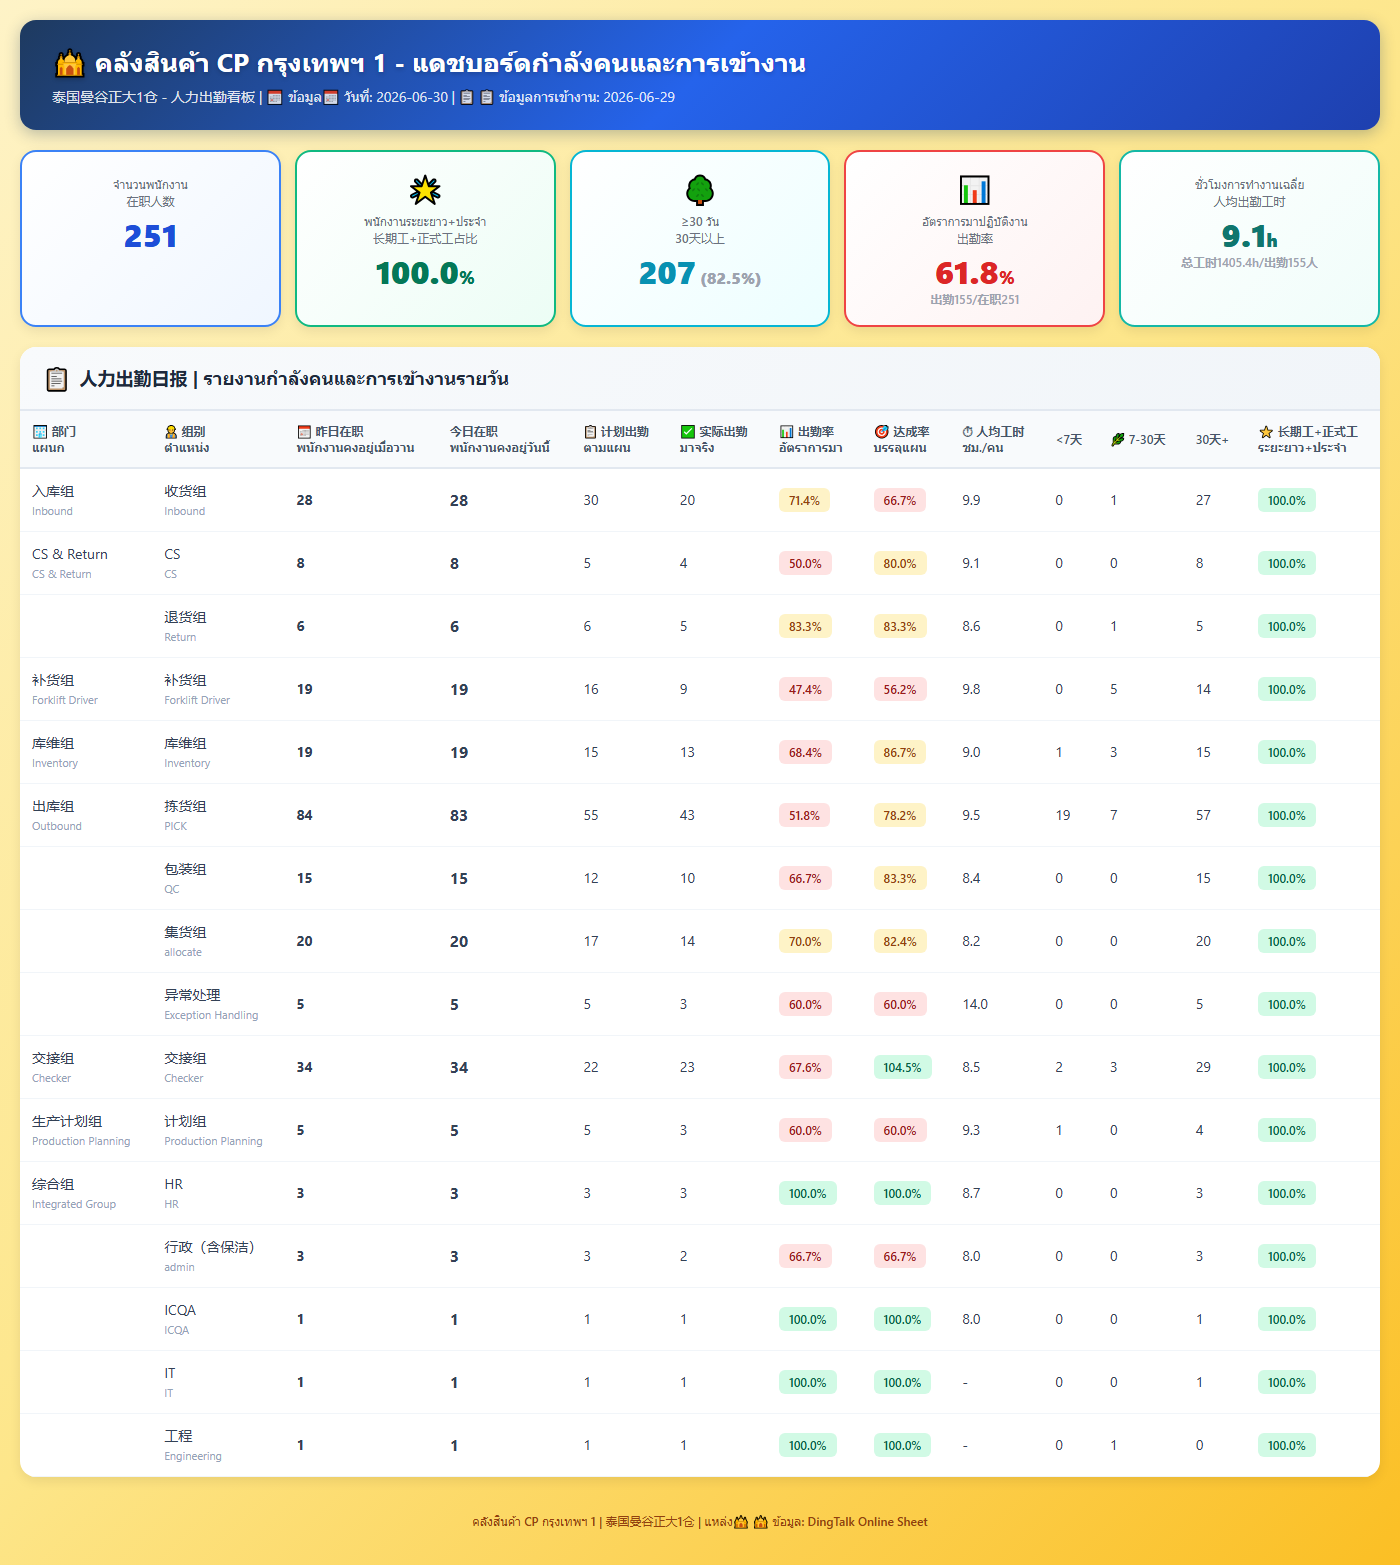Viewport: 1400px width, 1565px height.
Task: Click the 47.4% attendance badge in 补货组 row
Action: pyautogui.click(x=805, y=689)
